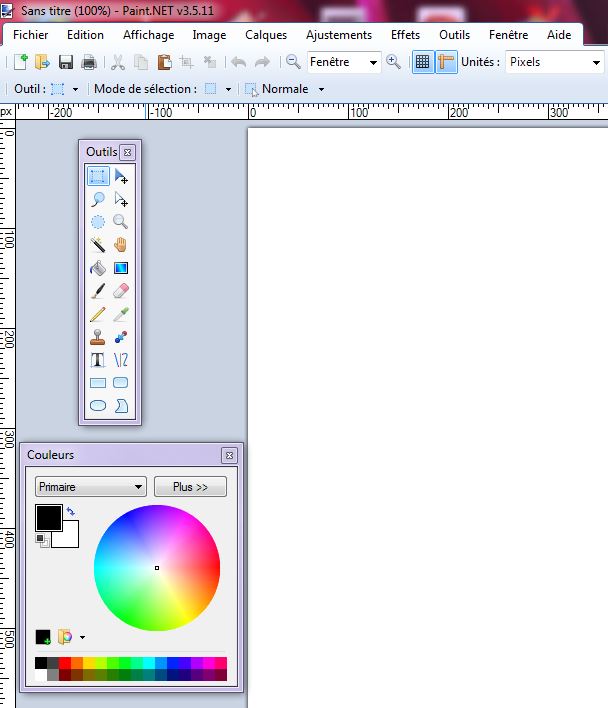Select the Freeform Shape tool

tap(121, 406)
